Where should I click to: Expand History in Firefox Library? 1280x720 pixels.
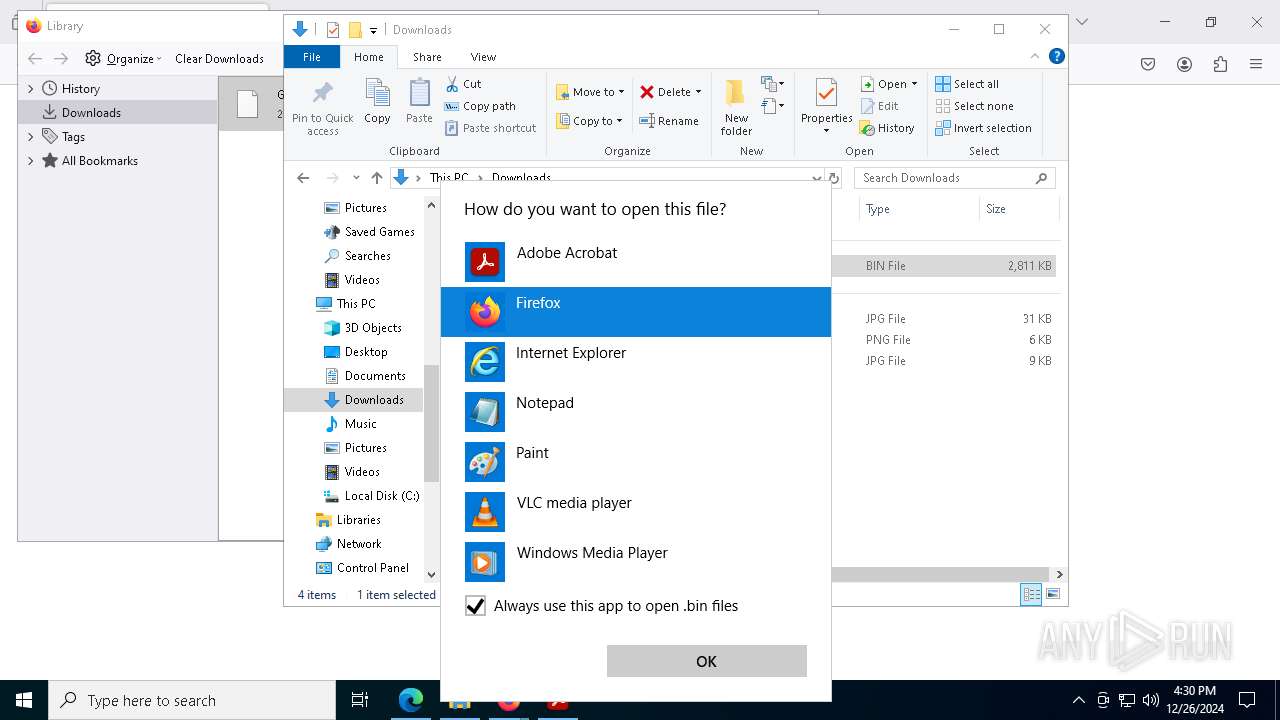(30, 89)
